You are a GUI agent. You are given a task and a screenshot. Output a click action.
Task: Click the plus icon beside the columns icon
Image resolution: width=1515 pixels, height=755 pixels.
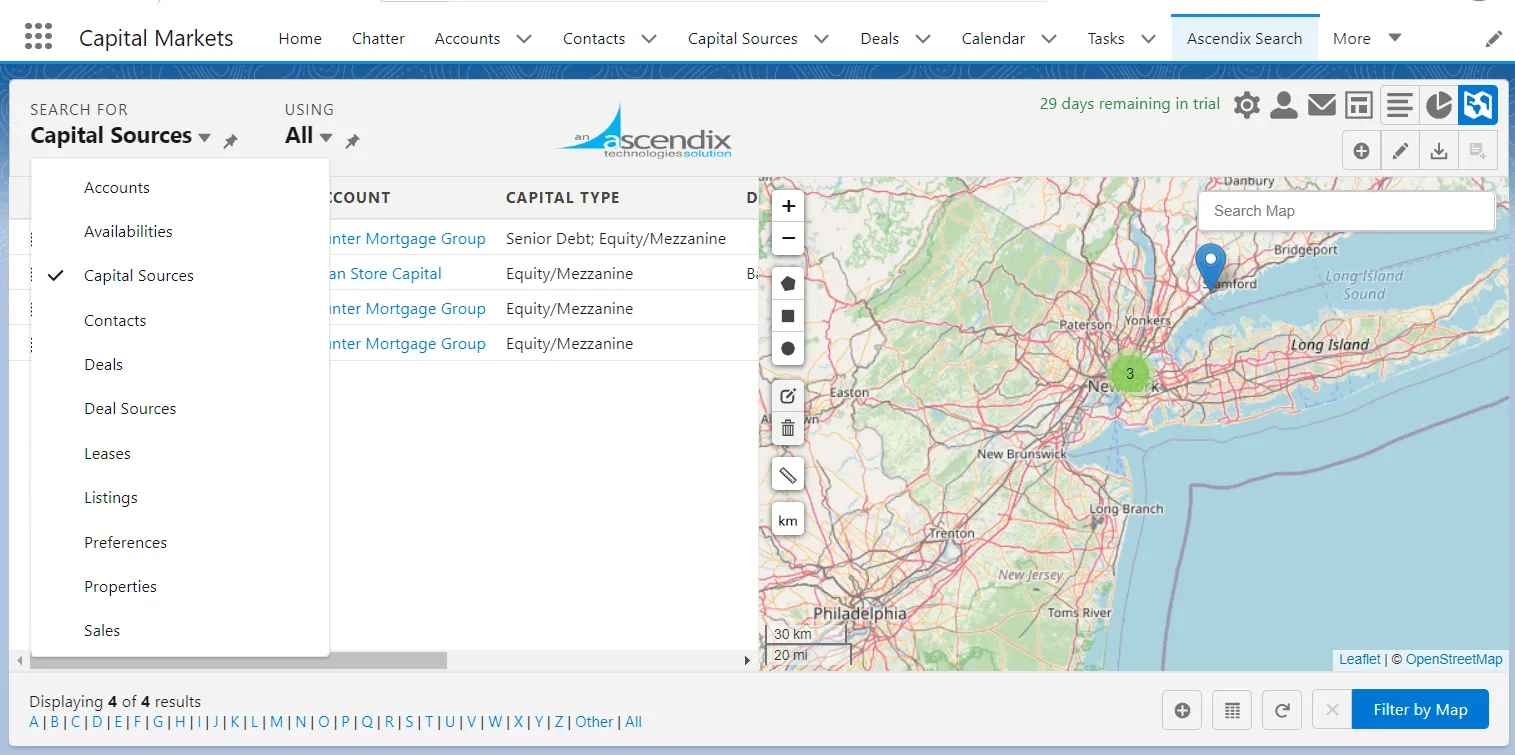click(x=1182, y=710)
